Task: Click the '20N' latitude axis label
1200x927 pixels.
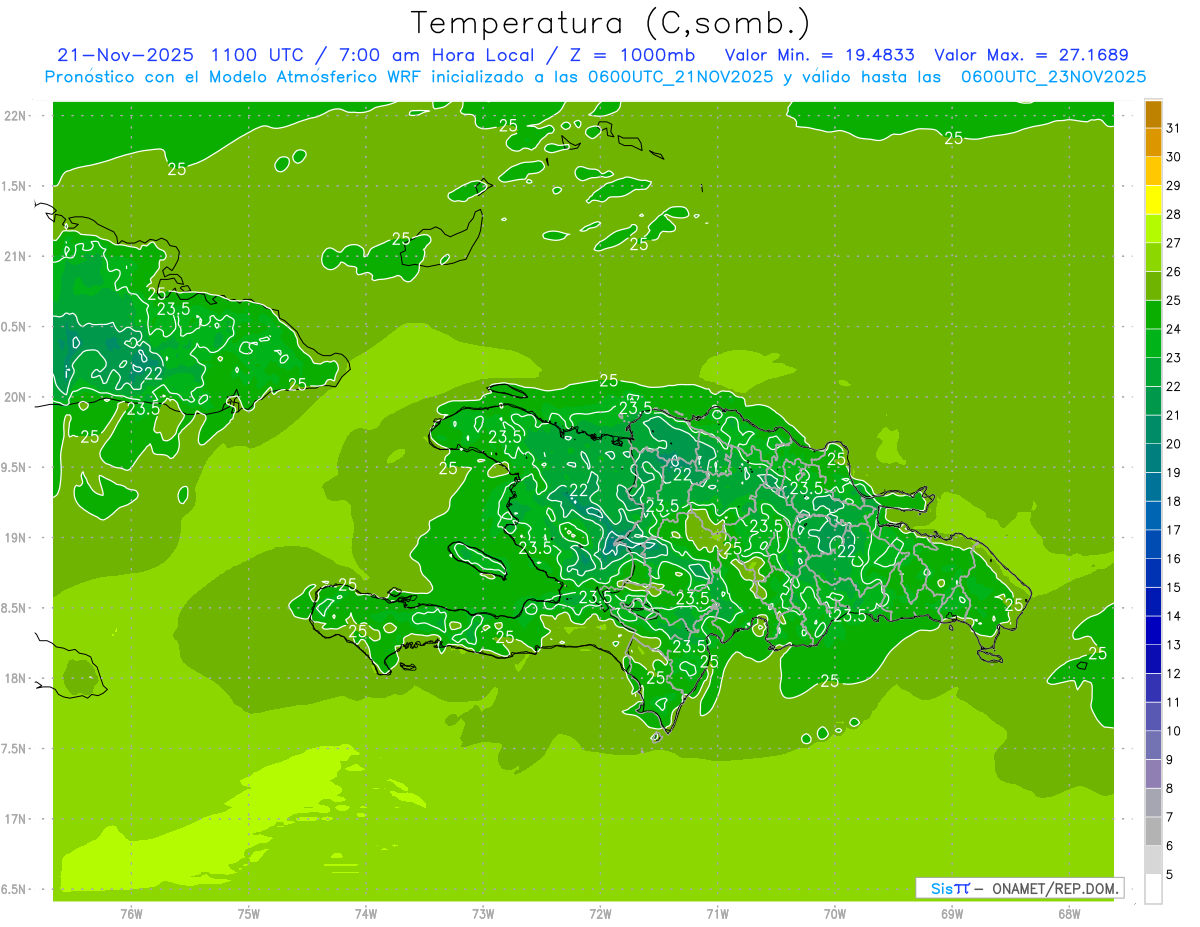Action: [x=15, y=397]
